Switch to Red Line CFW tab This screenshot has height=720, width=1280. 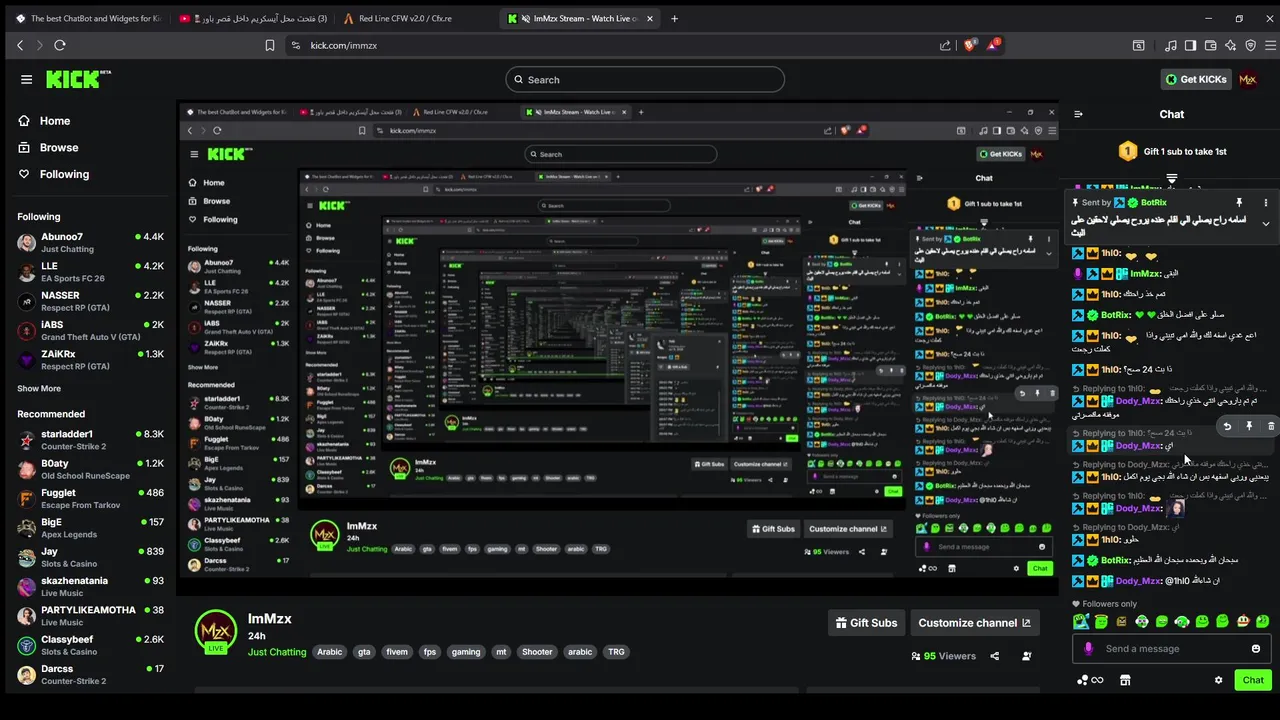[415, 18]
